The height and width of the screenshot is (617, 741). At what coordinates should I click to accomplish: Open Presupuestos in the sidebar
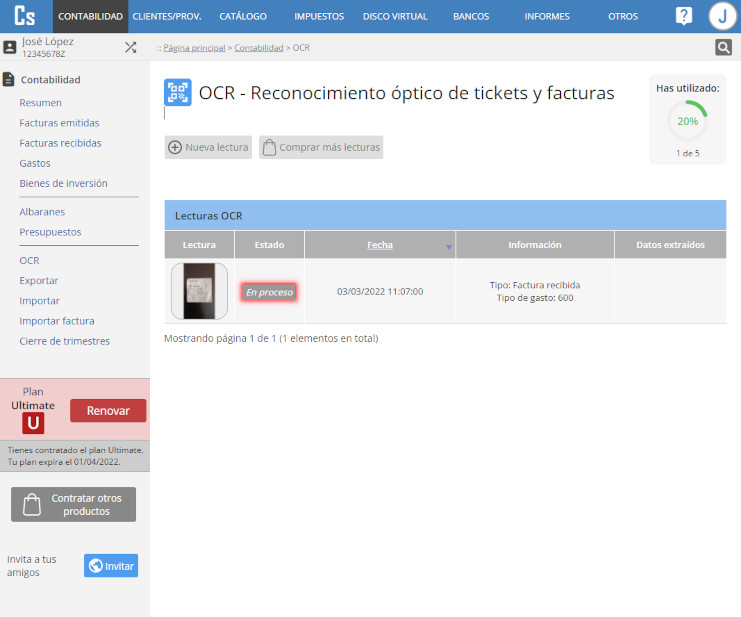(x=50, y=232)
